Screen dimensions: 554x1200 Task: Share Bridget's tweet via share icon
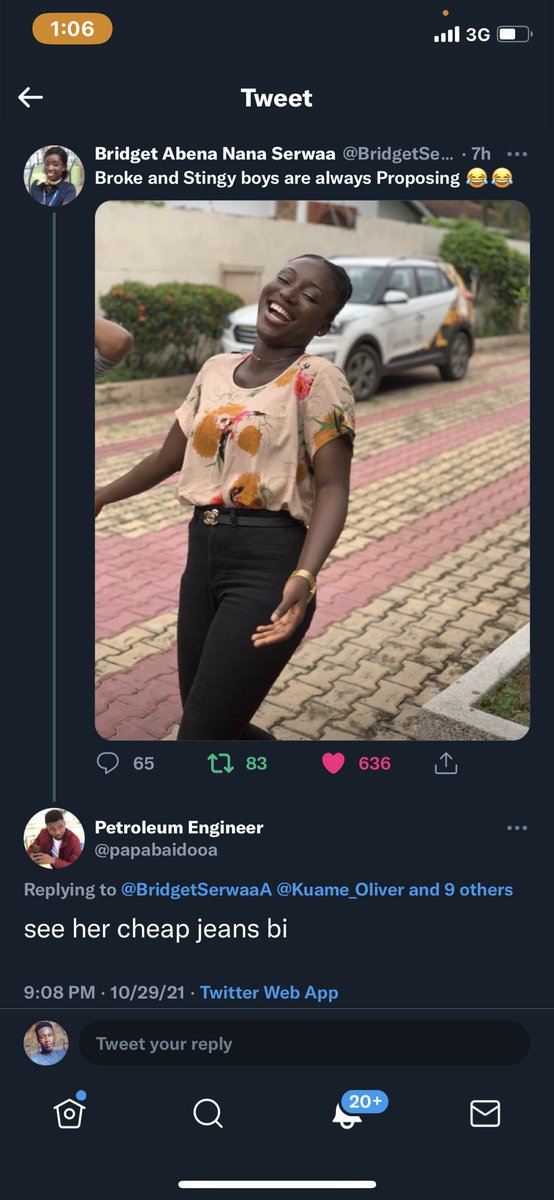coord(446,763)
